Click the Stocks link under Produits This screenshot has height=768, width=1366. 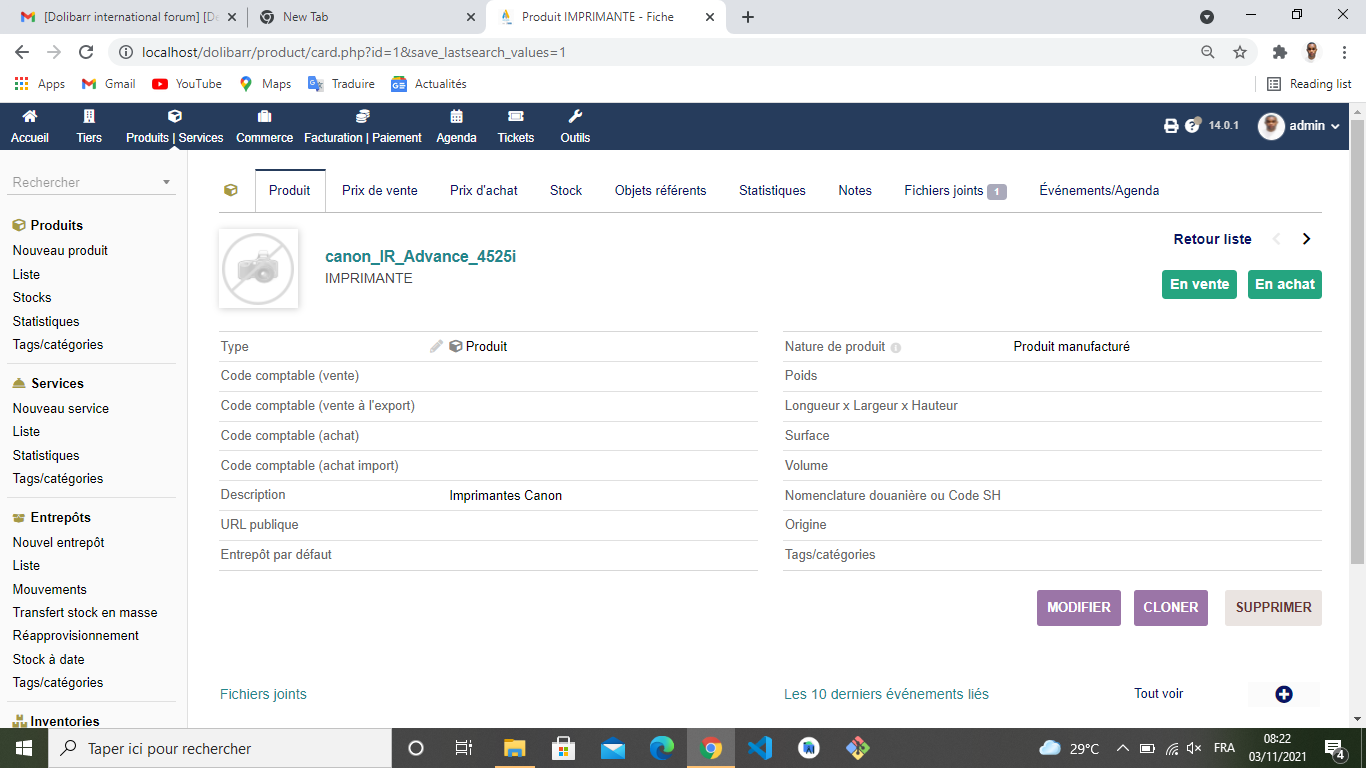click(32, 297)
